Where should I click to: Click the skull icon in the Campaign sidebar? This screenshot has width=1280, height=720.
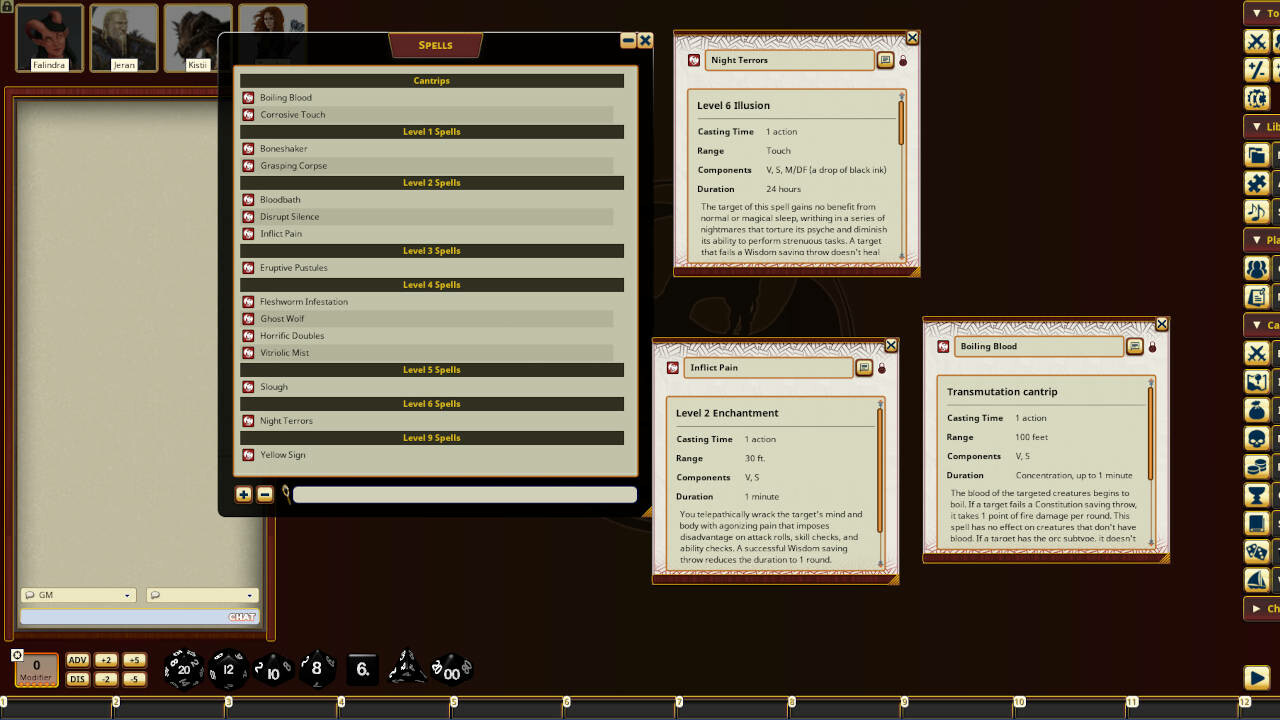[1257, 437]
